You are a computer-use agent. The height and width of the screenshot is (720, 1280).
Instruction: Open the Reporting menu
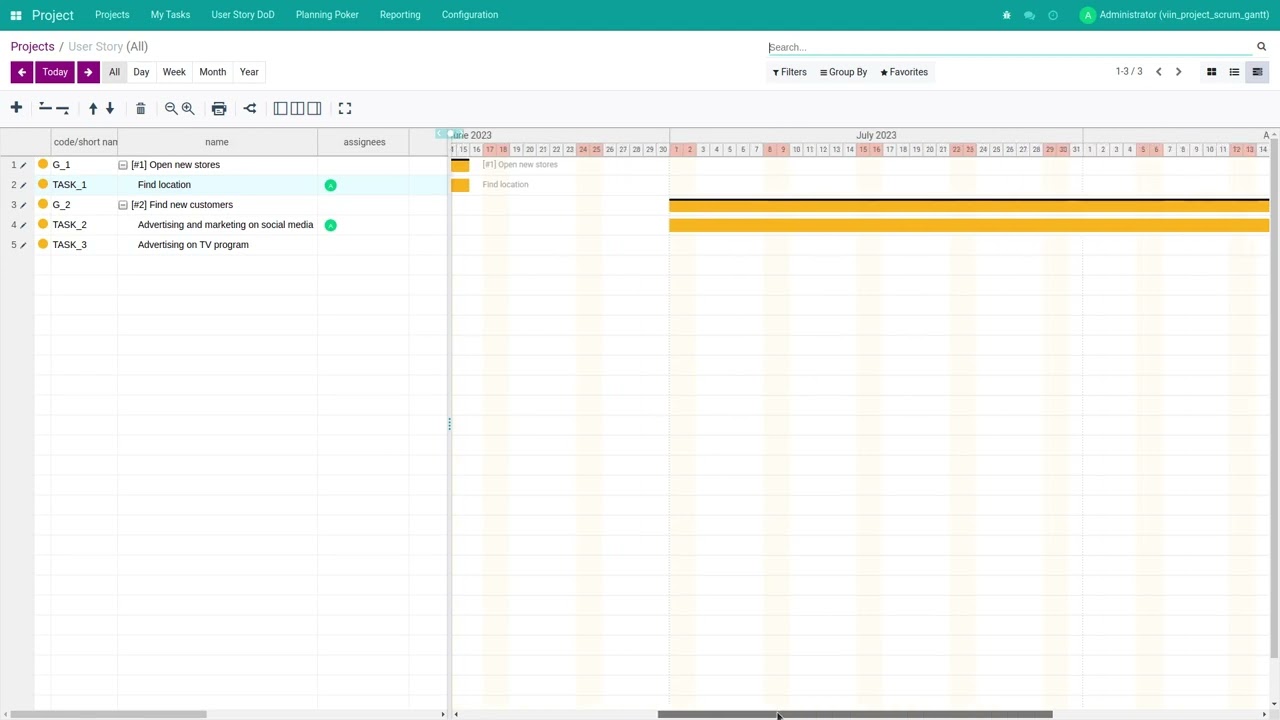pyautogui.click(x=400, y=15)
